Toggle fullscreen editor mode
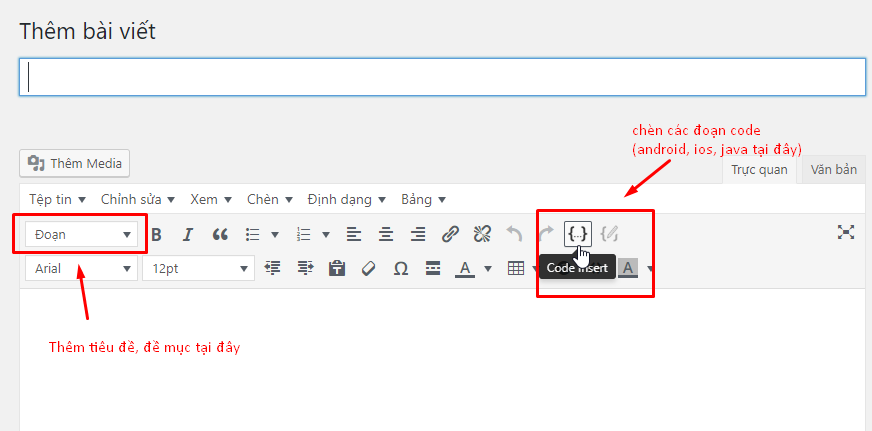 coord(846,232)
